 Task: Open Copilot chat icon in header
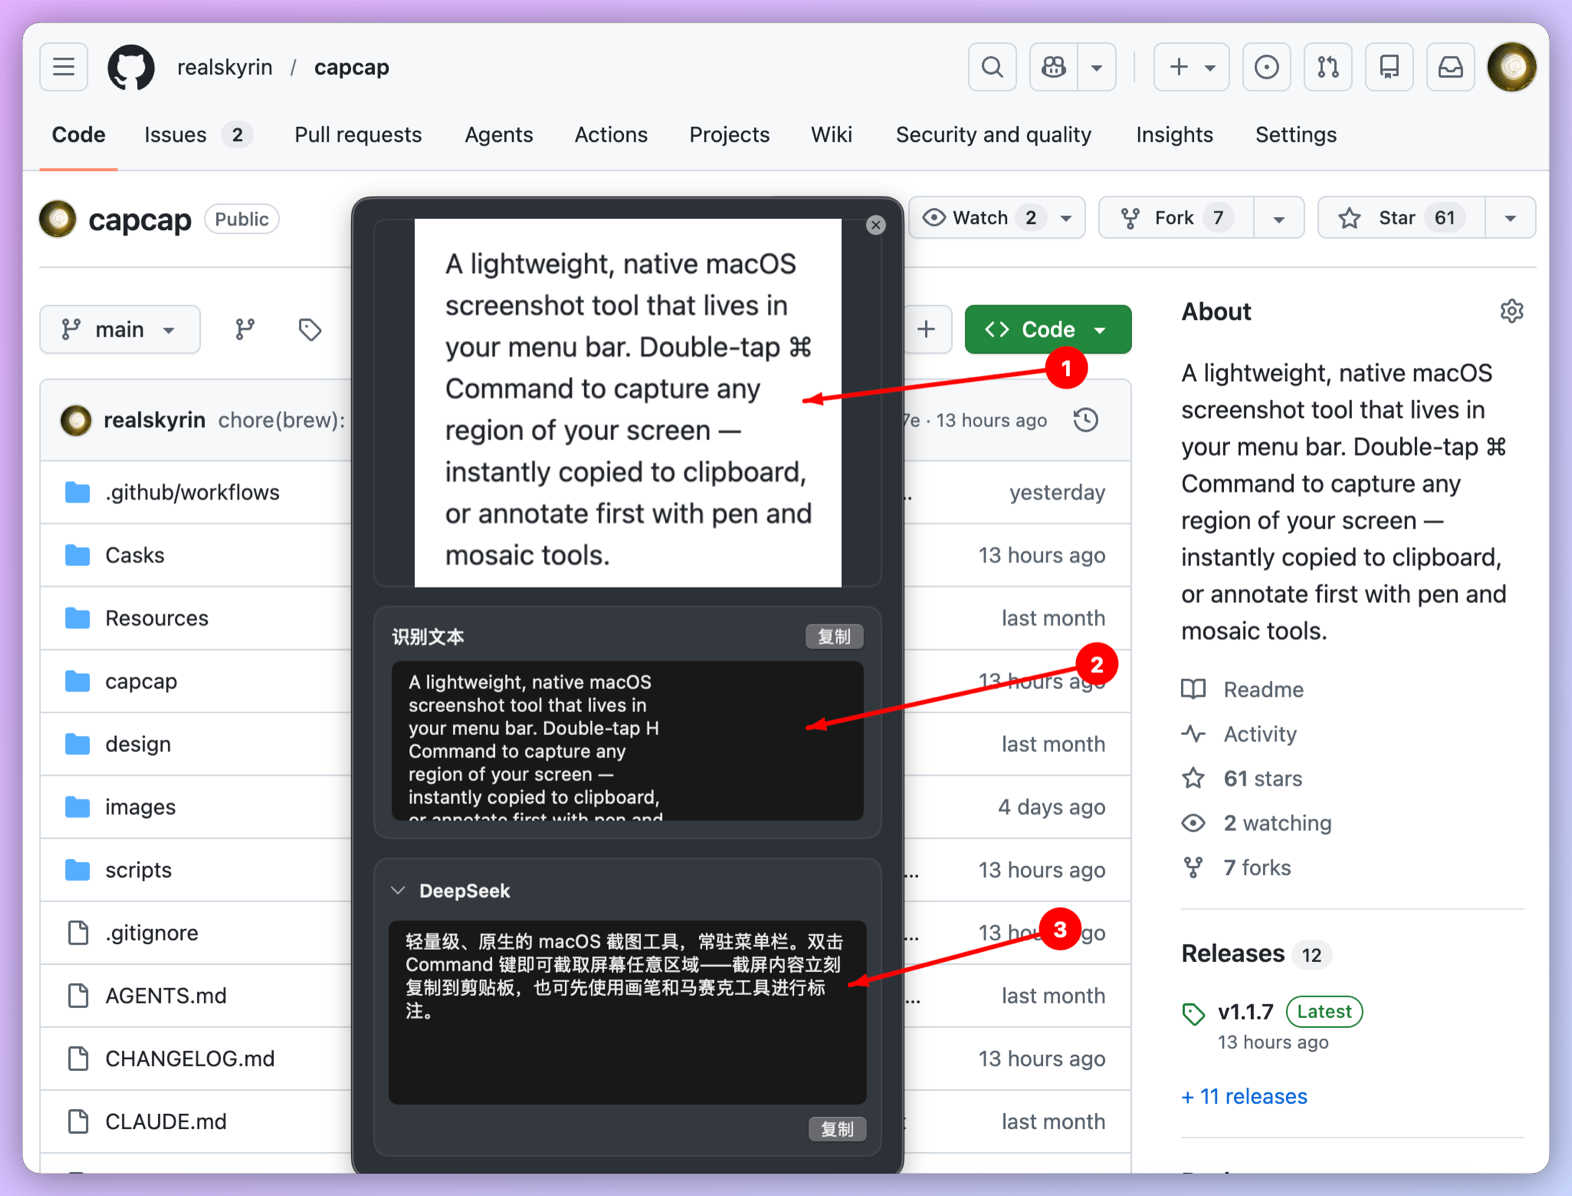pos(1054,67)
